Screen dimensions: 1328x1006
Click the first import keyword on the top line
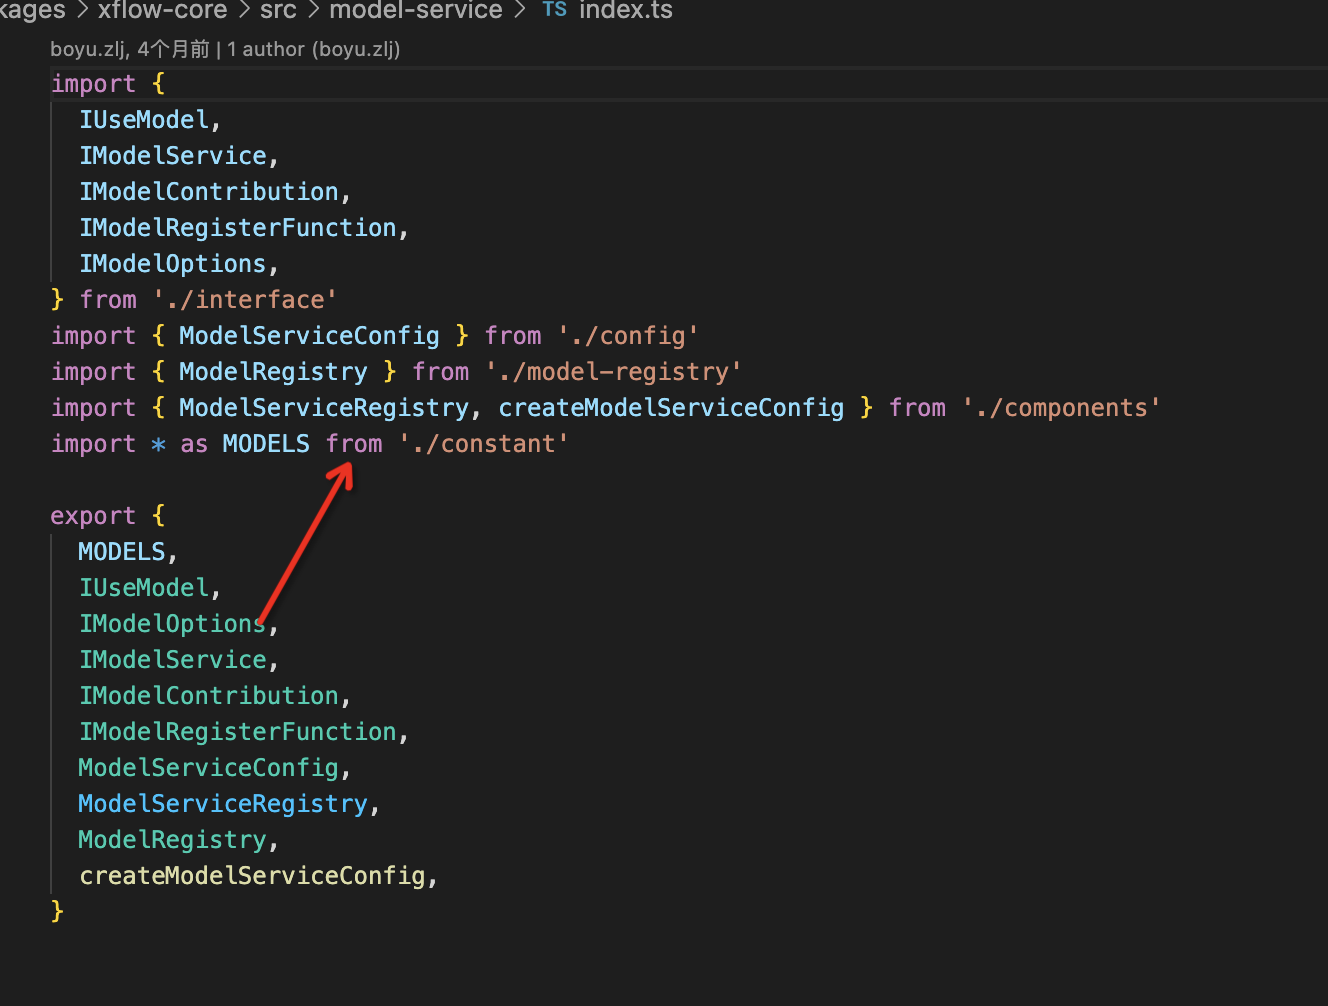(93, 84)
